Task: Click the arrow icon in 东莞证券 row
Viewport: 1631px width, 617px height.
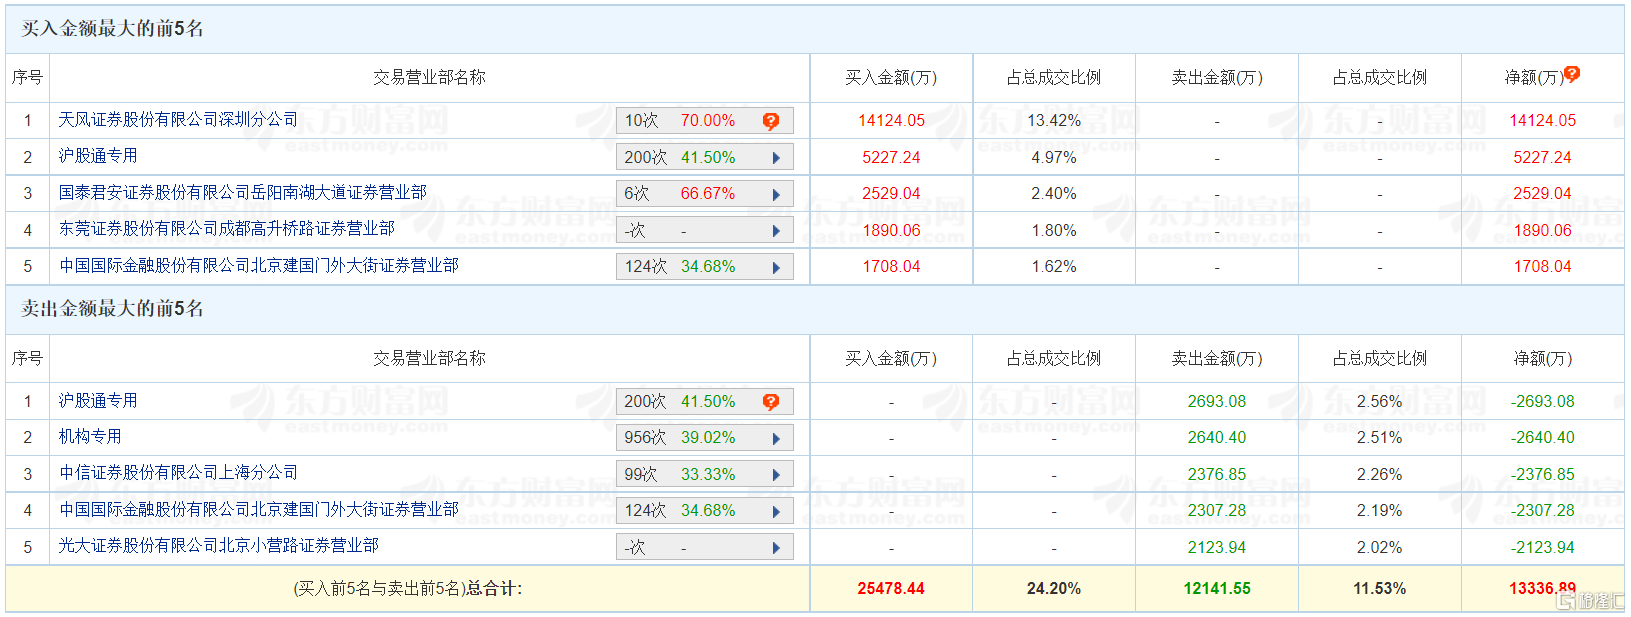Action: 776,231
